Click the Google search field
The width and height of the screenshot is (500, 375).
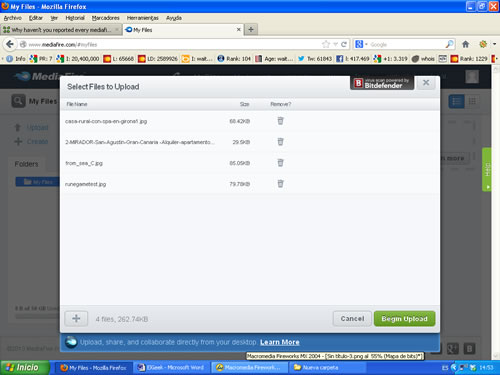pos(407,44)
